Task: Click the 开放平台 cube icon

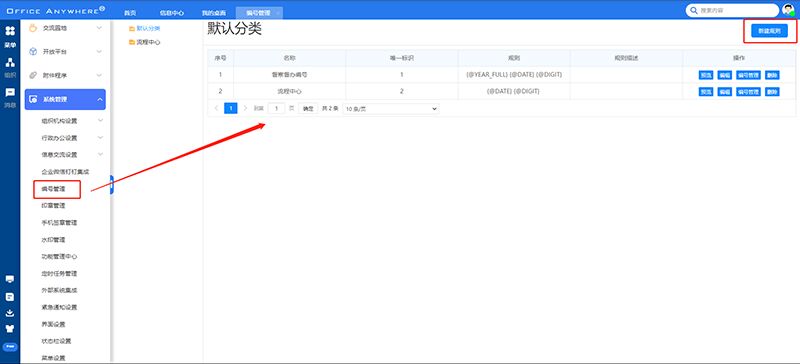Action: (33, 52)
